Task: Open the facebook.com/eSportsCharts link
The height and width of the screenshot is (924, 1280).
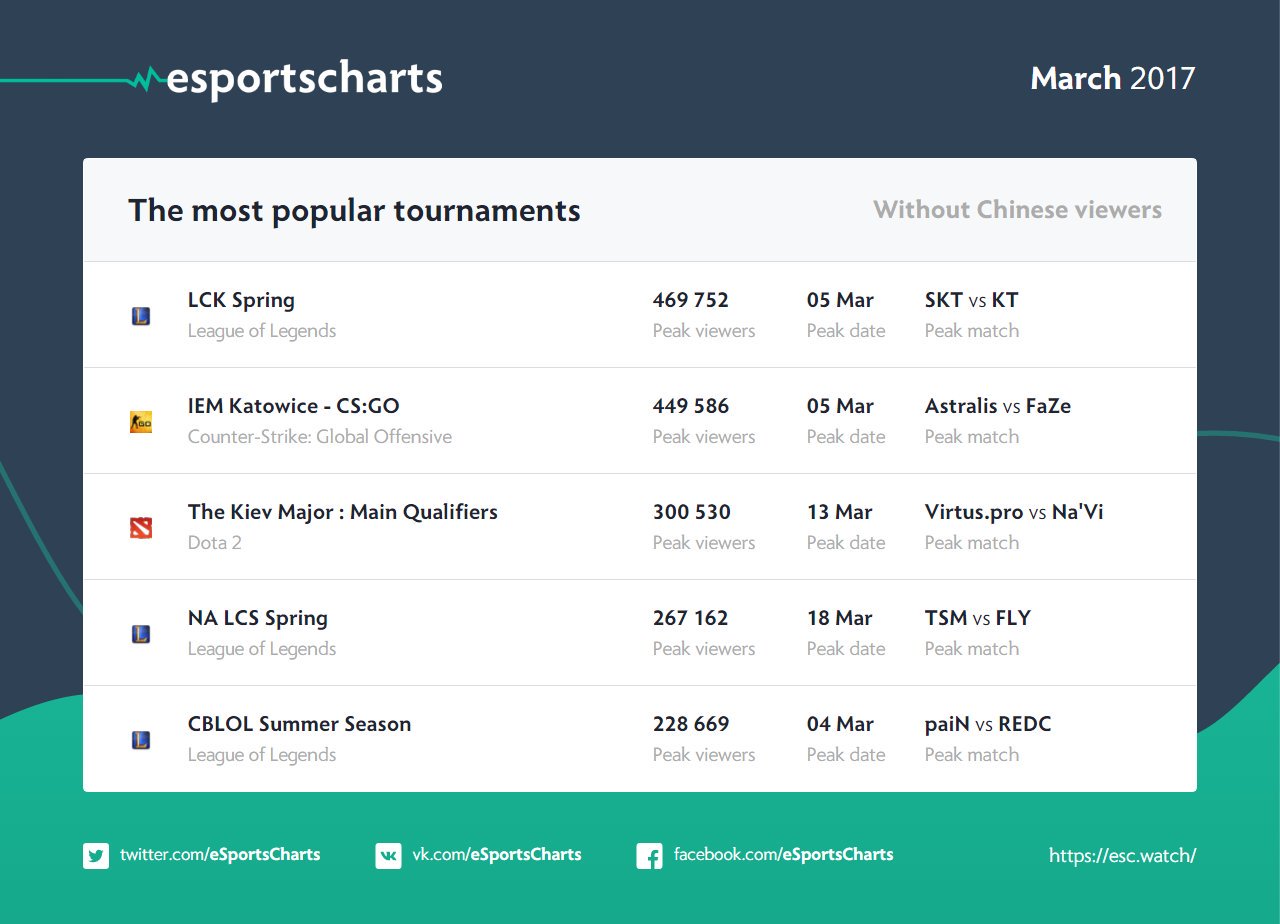Action: pyautogui.click(x=783, y=855)
